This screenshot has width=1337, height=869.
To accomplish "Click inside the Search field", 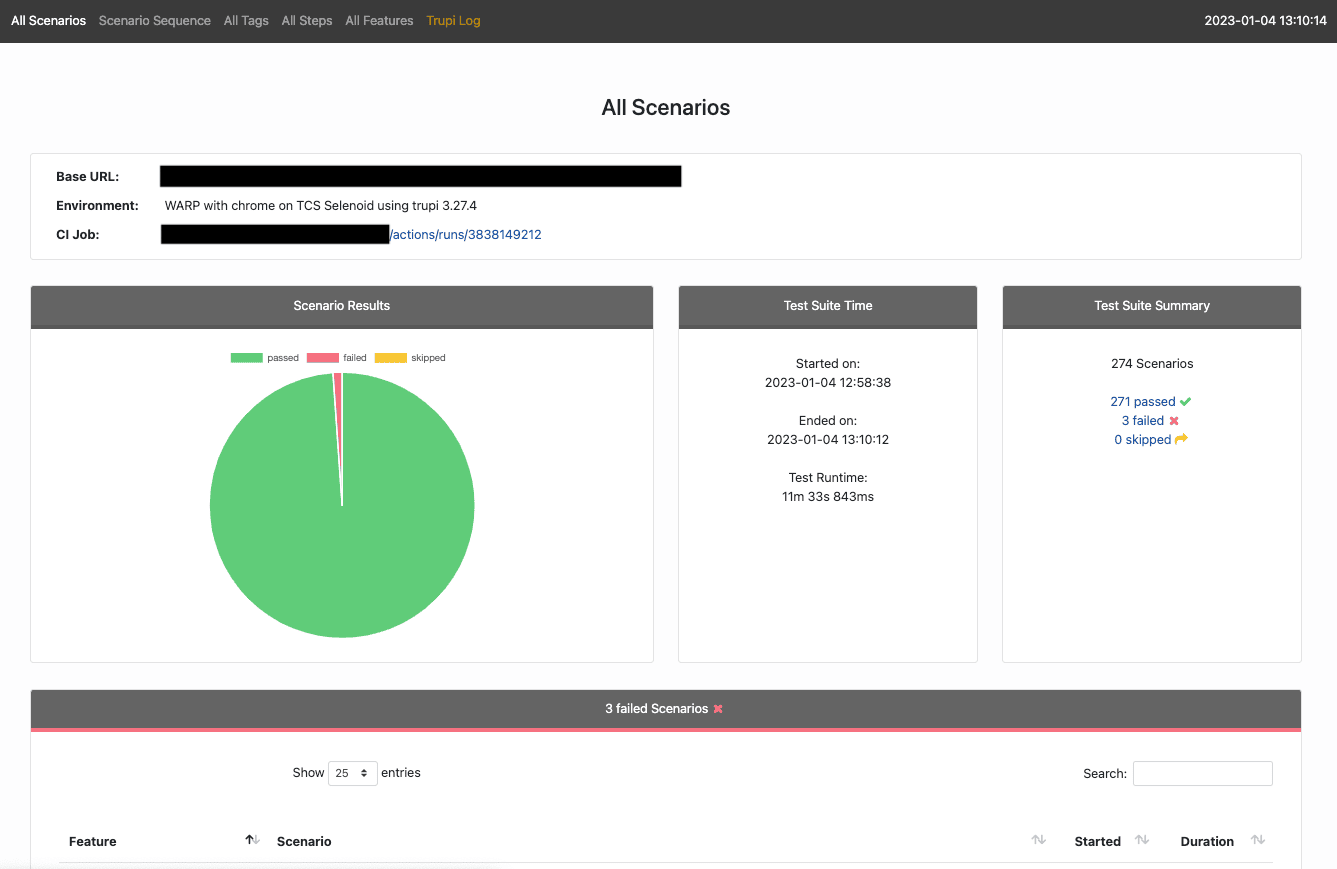I will [1201, 773].
